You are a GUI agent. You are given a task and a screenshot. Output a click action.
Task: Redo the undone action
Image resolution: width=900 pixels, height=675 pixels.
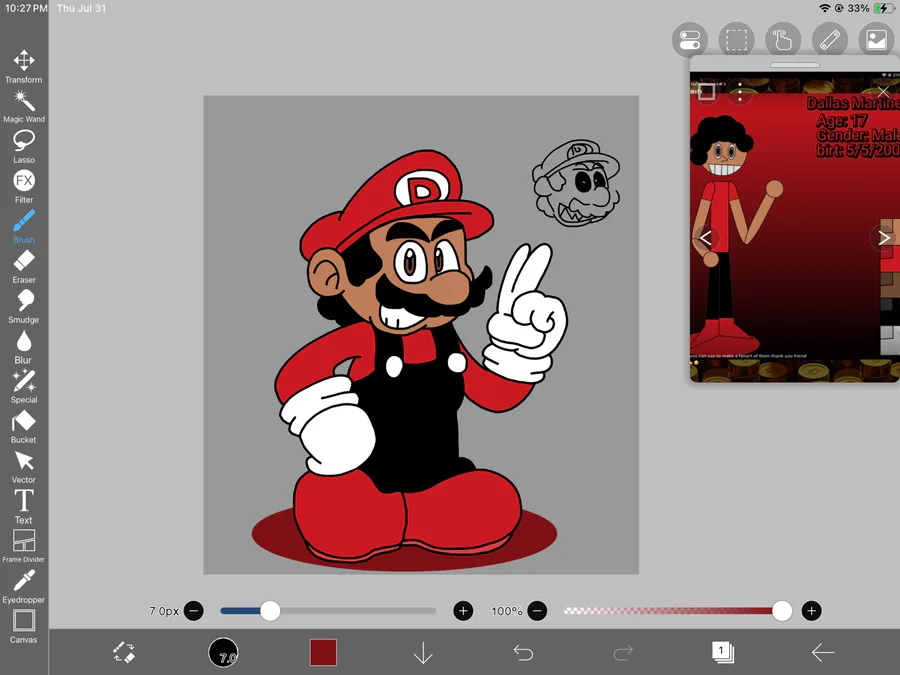coord(623,653)
